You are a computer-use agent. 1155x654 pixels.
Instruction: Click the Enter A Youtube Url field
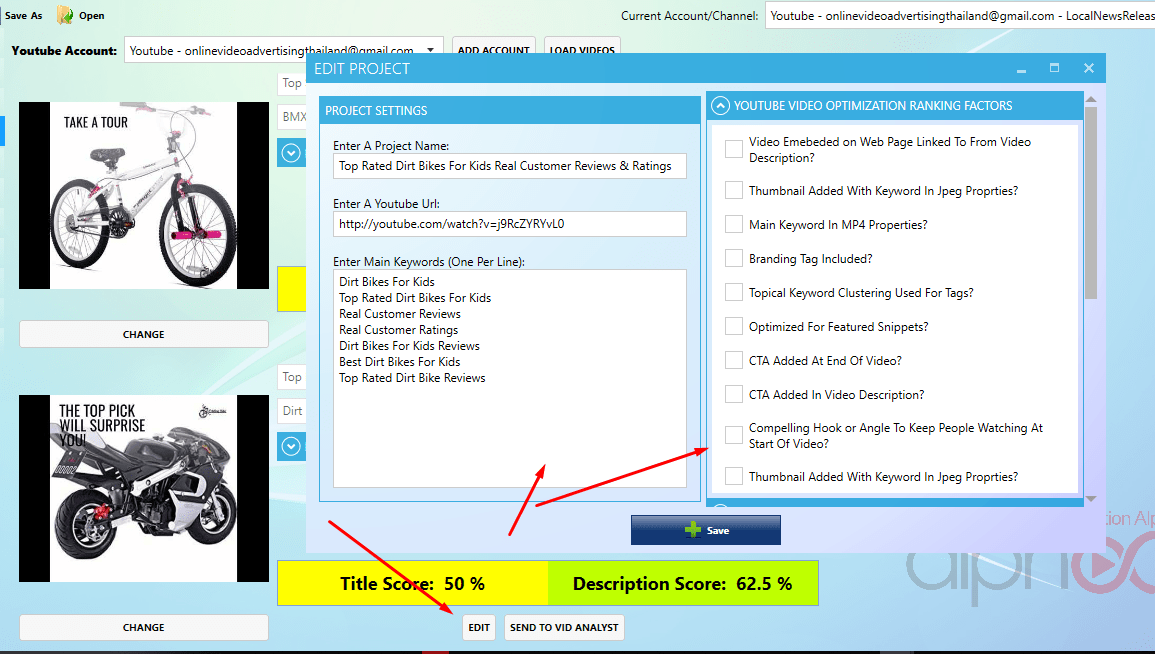(x=510, y=224)
